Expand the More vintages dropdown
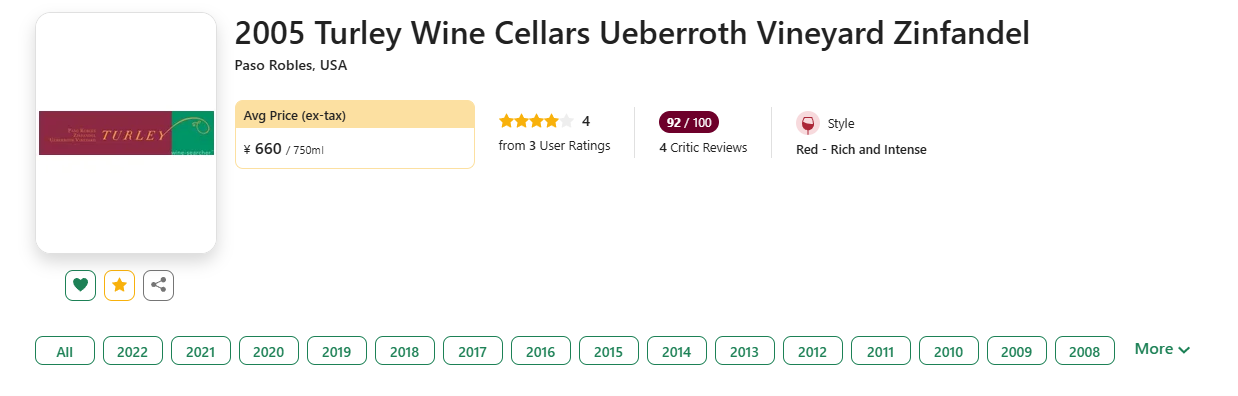Viewport: 1238px width, 396px height. (1162, 349)
